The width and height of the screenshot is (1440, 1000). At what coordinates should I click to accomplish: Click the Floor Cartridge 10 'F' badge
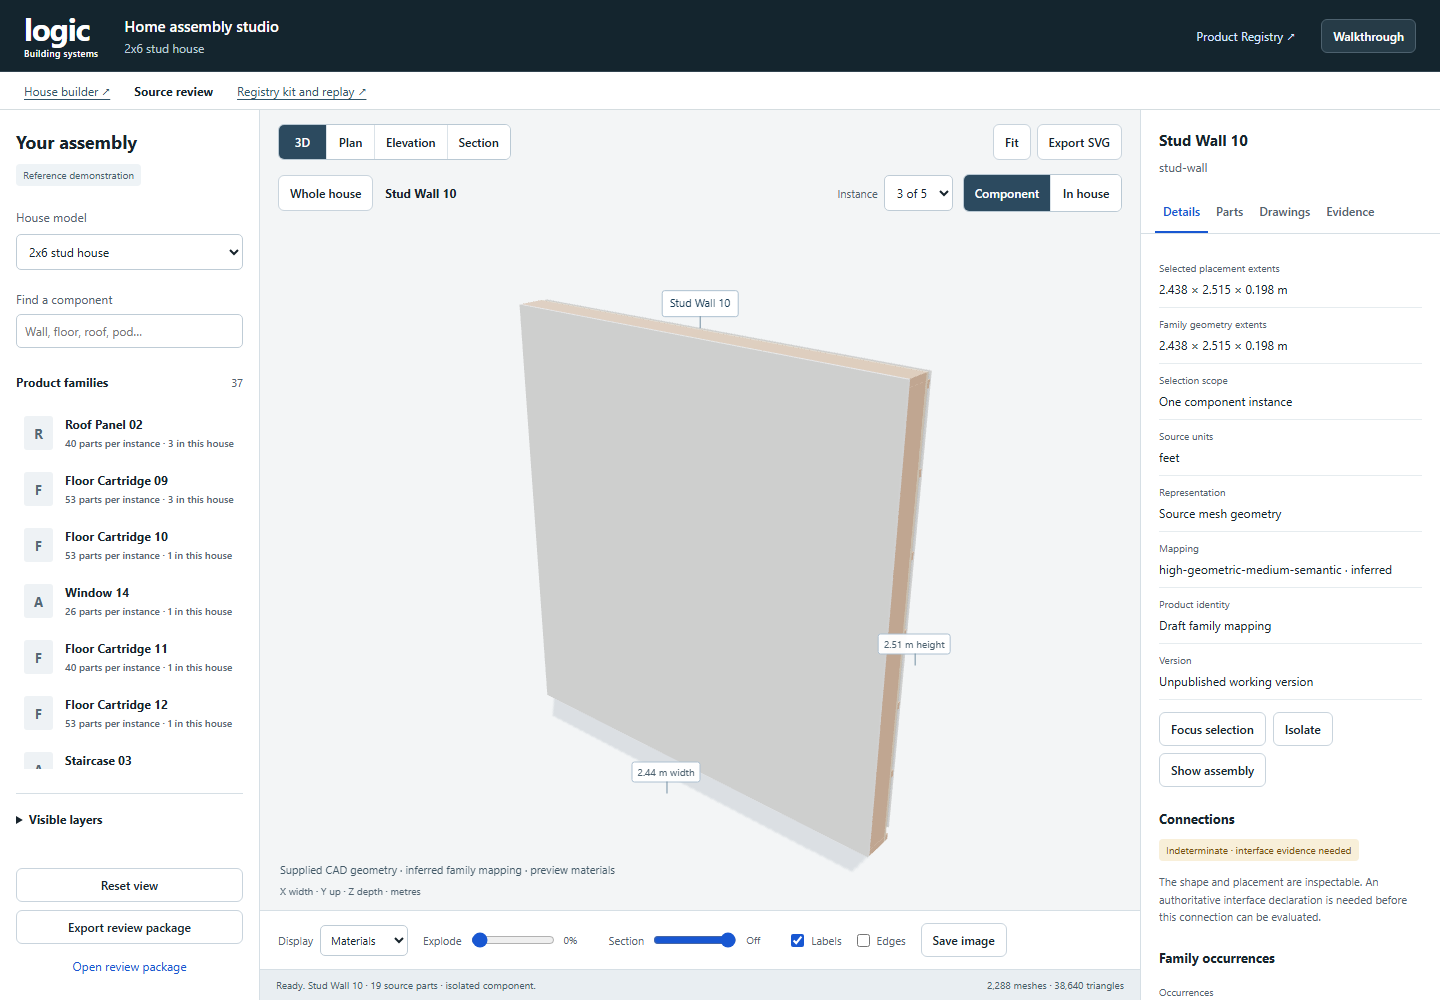click(x=38, y=546)
